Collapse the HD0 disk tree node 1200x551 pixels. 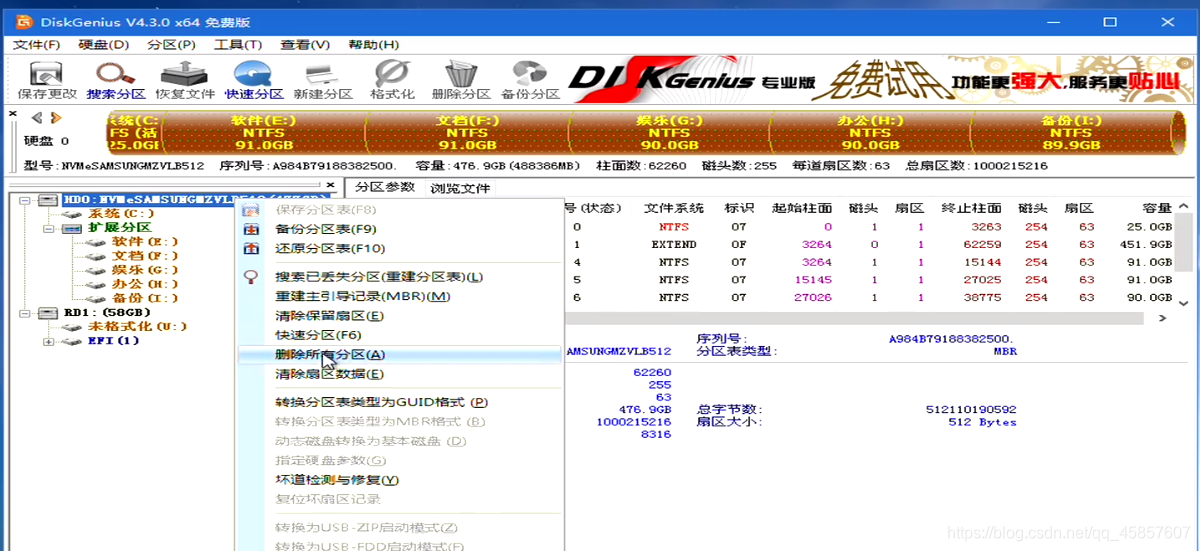[x=25, y=200]
